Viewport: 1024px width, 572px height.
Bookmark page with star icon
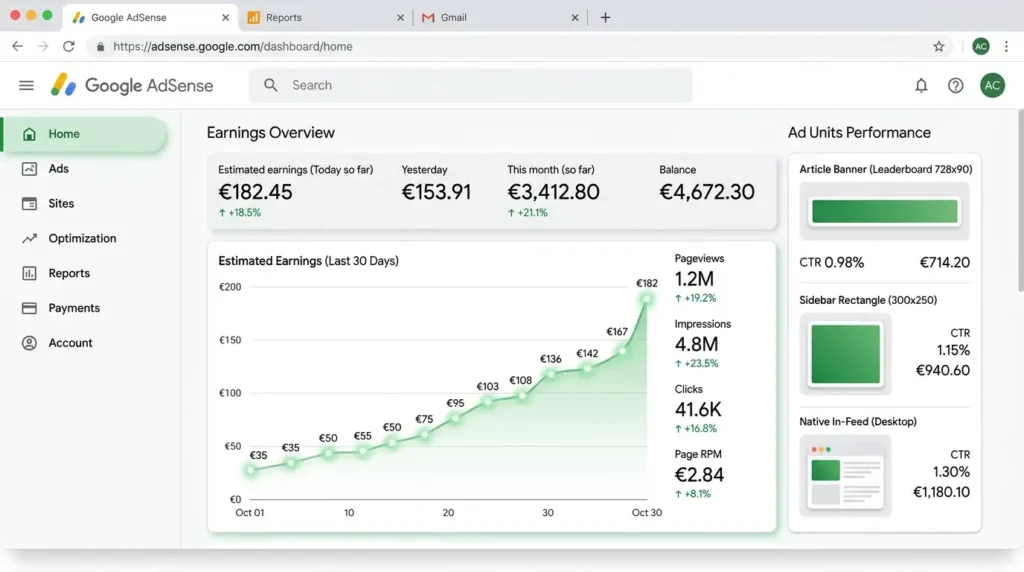[x=938, y=46]
